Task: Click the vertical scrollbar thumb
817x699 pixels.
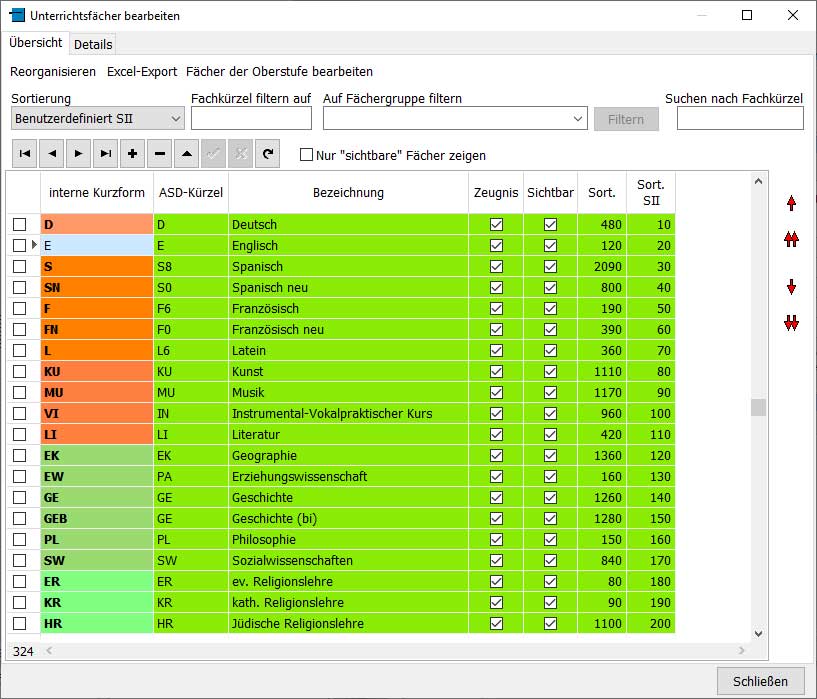Action: pos(758,407)
